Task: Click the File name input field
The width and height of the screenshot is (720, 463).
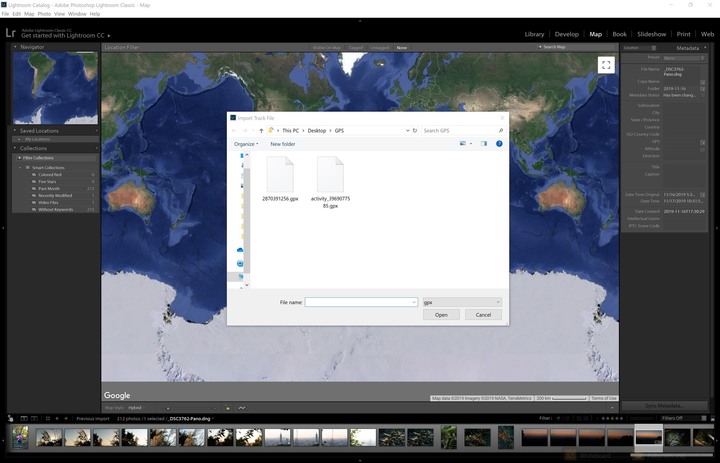Action: coord(360,302)
